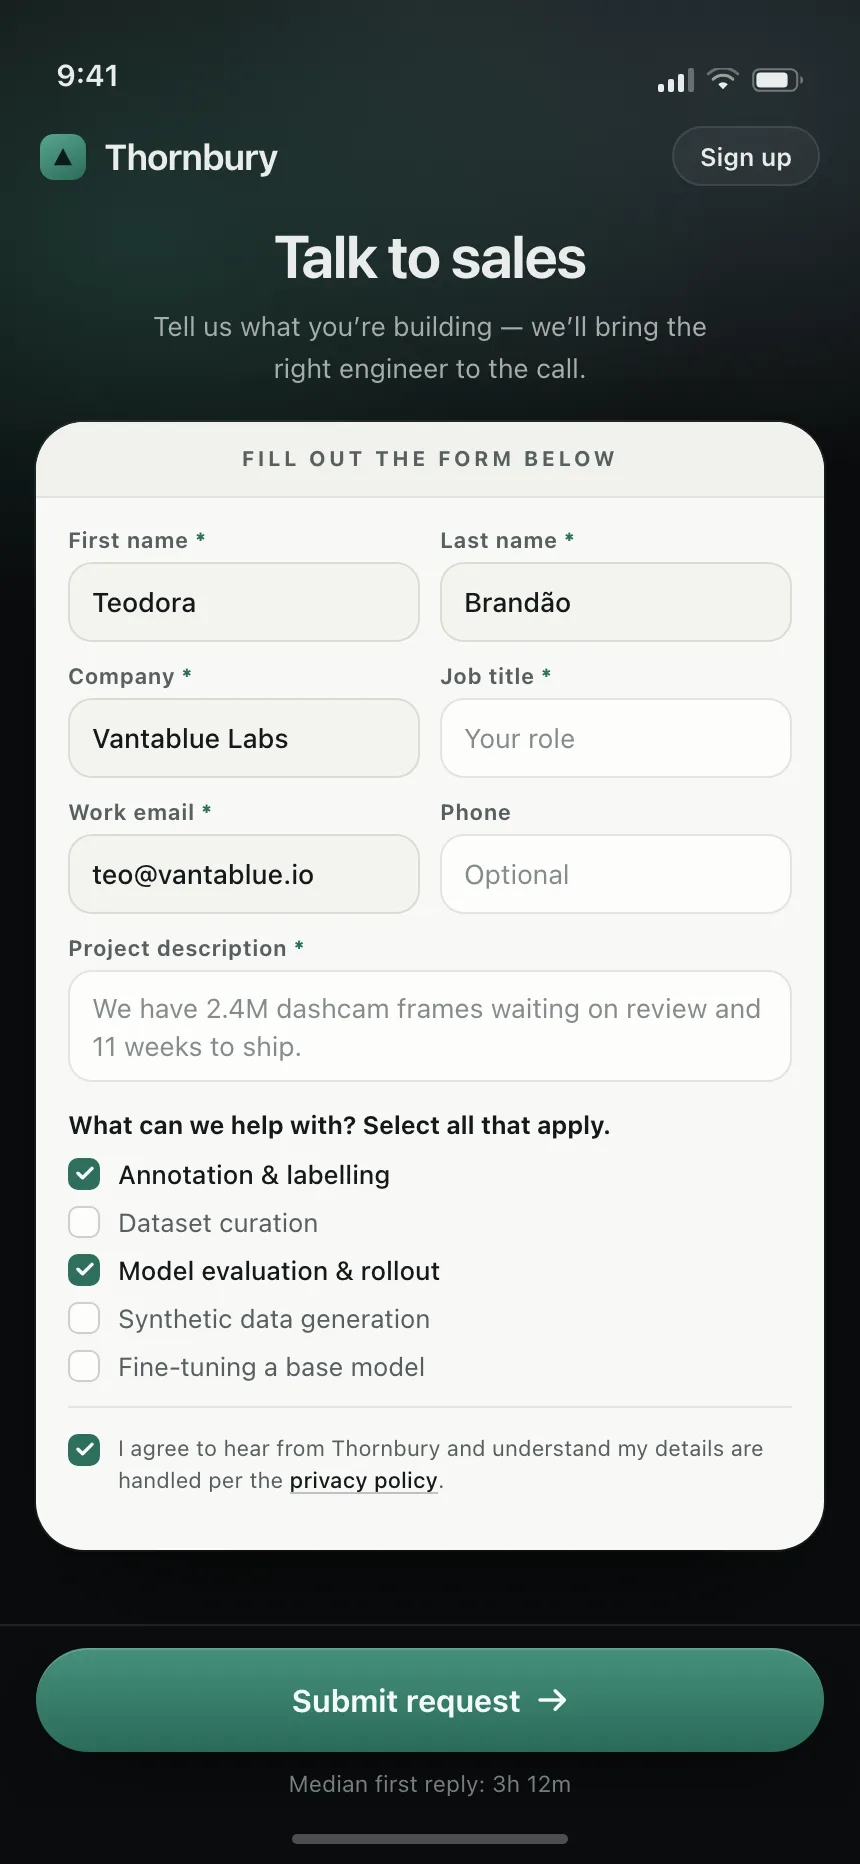Click the Sign up button
This screenshot has width=860, height=1864.
[746, 157]
